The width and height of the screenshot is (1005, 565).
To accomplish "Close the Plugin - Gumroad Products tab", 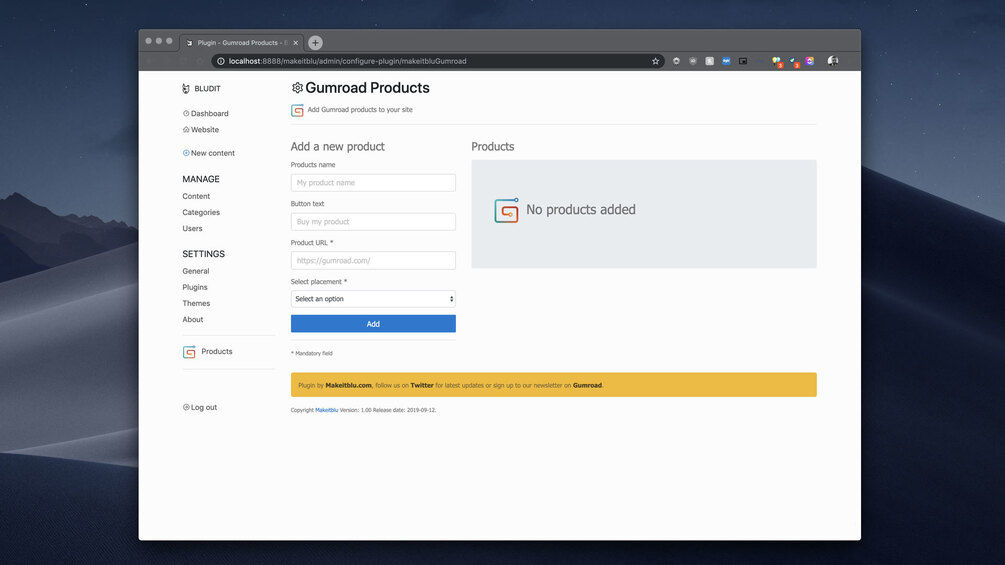I will coord(296,43).
